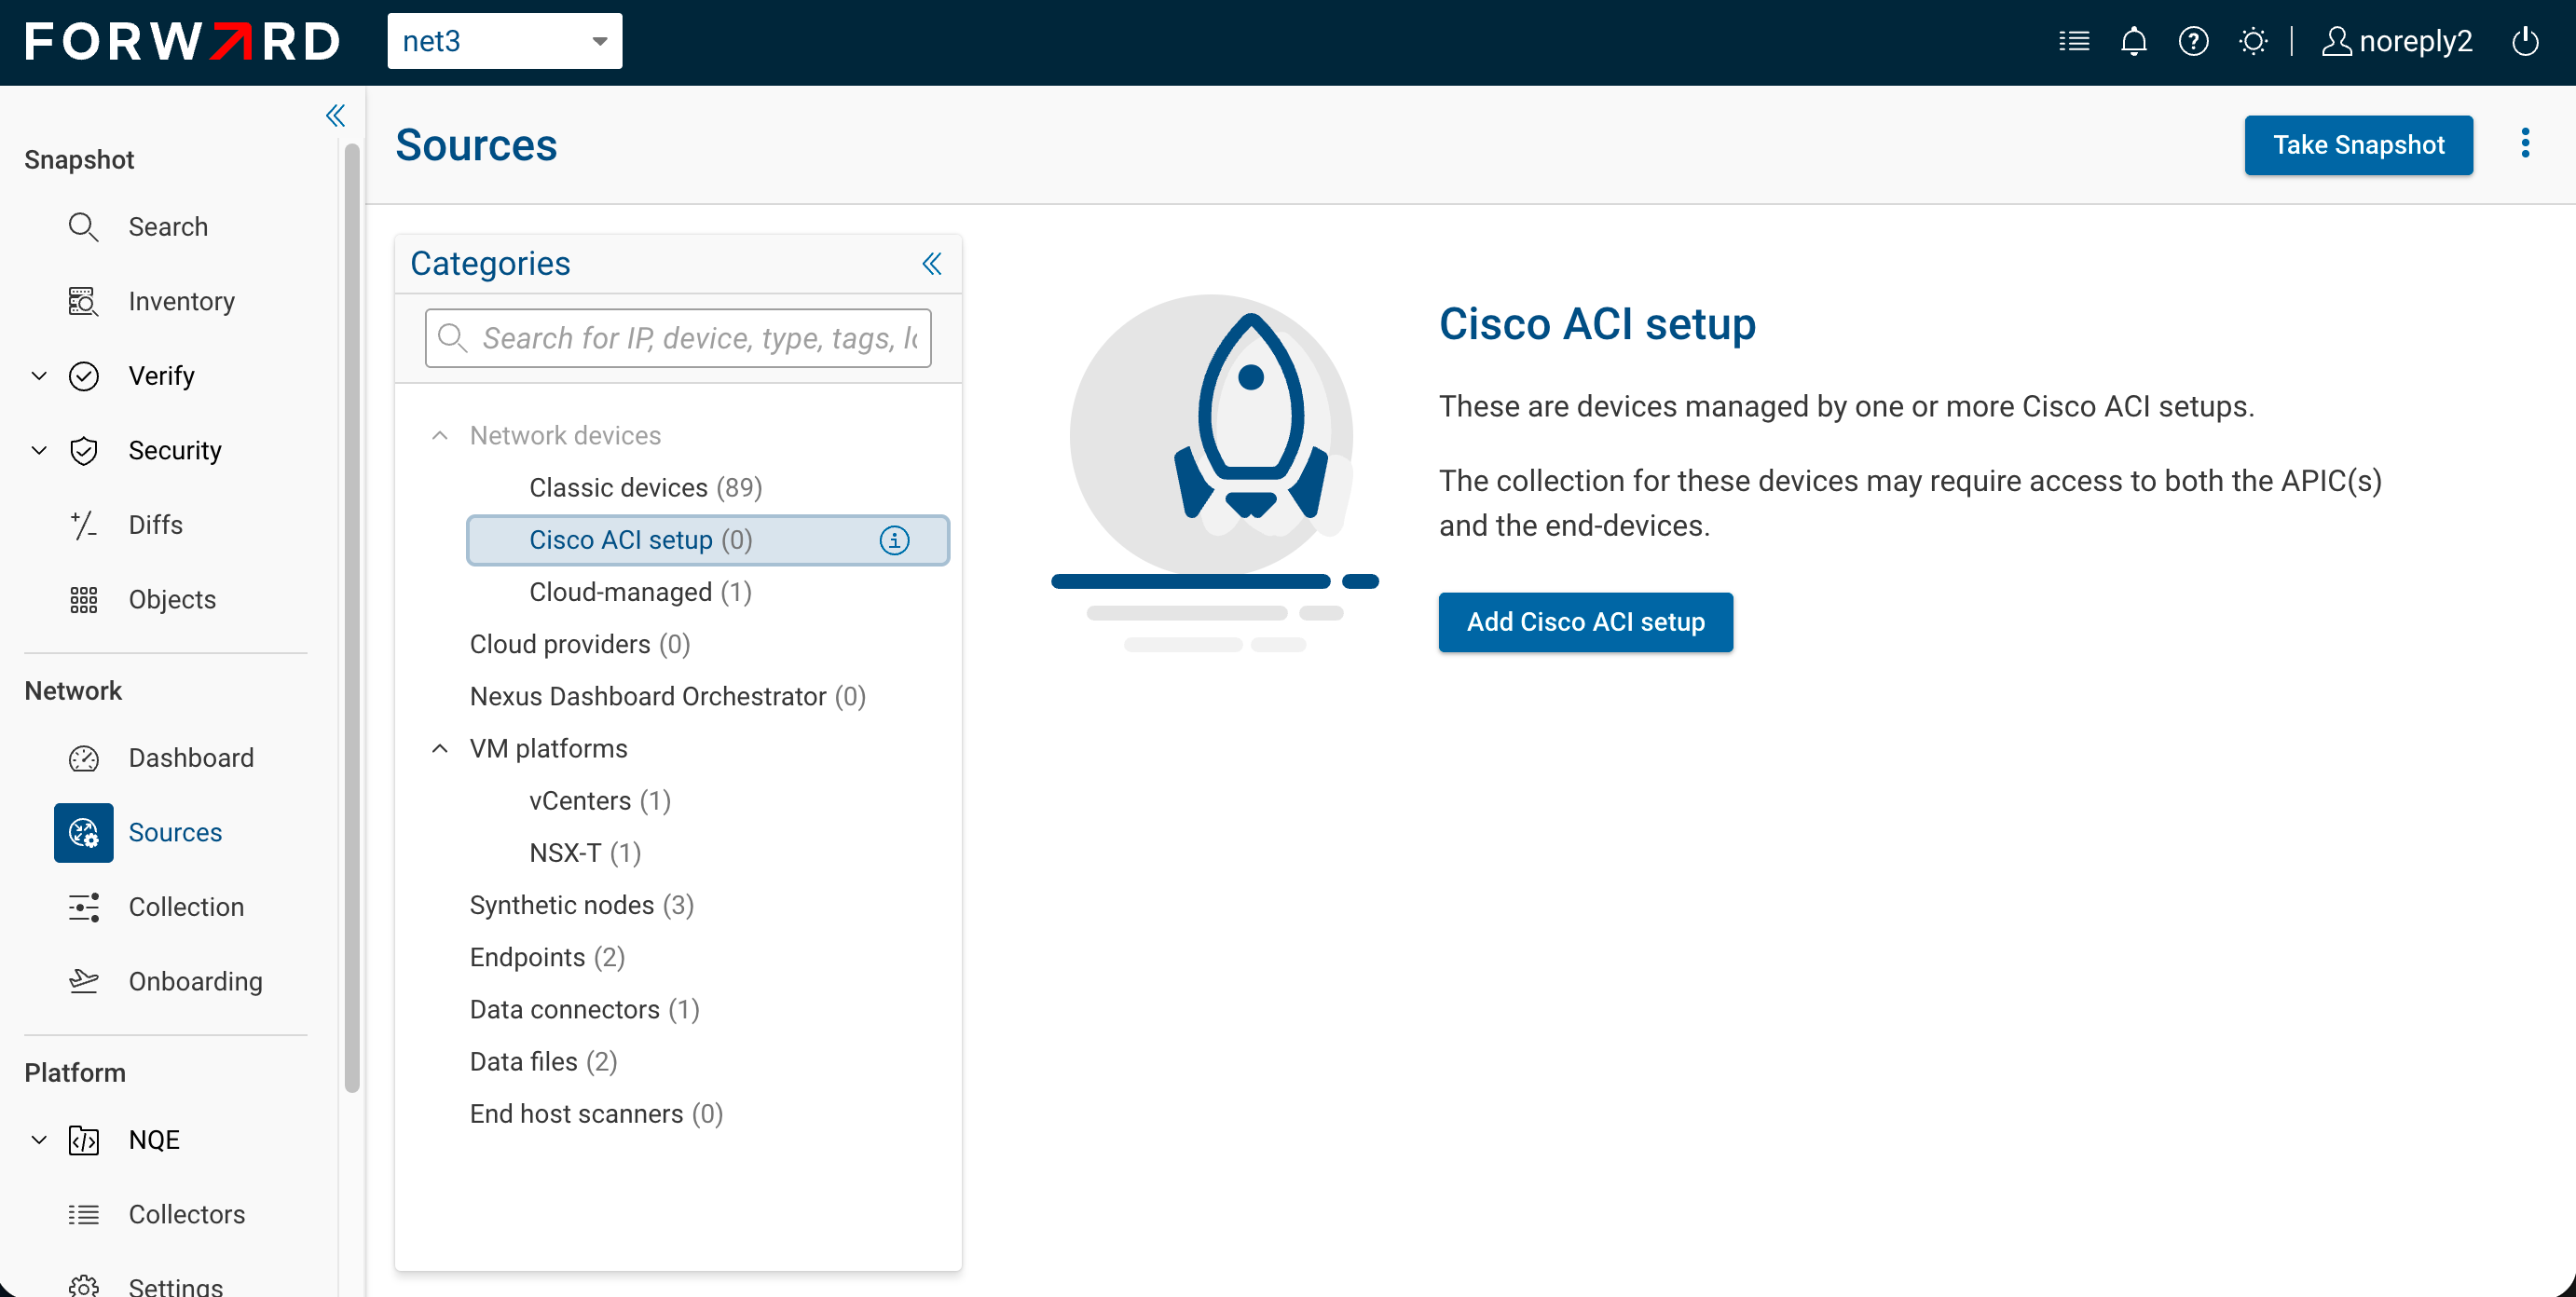Collapse the left navigation sidebar

coord(335,116)
